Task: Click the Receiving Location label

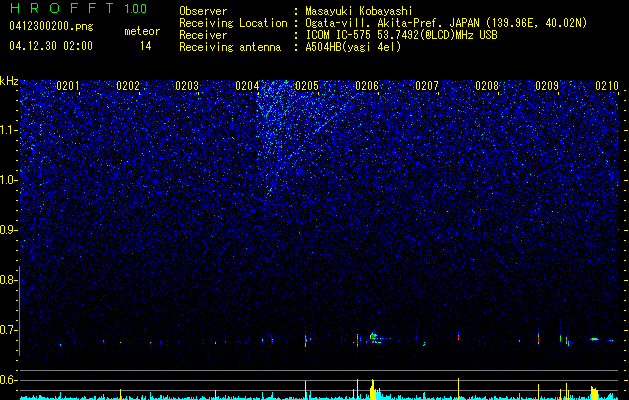Action: point(233,23)
